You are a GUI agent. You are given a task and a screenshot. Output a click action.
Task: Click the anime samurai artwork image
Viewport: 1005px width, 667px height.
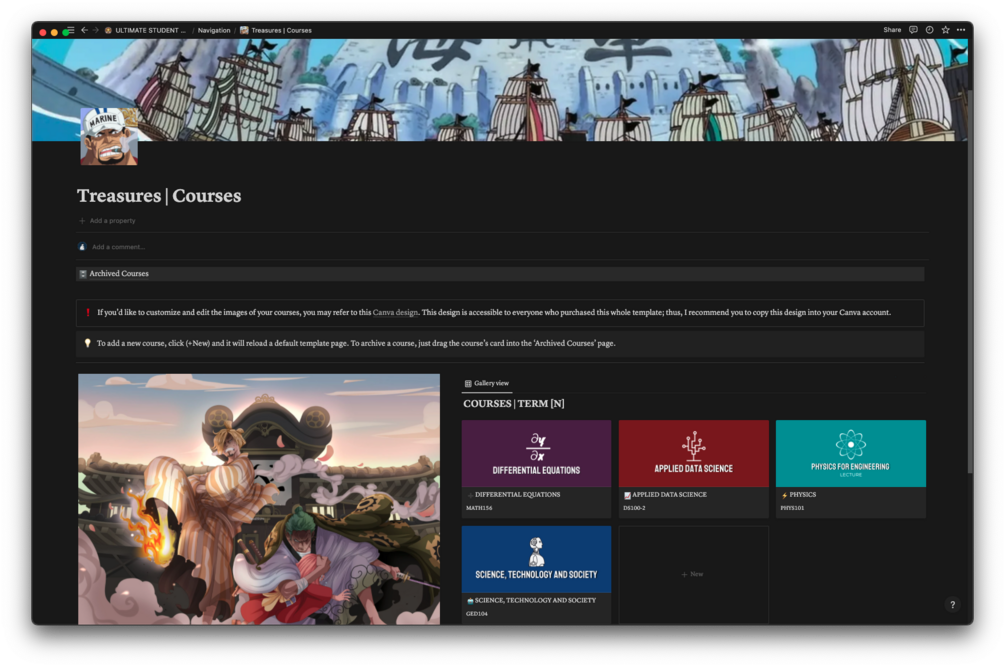click(259, 499)
